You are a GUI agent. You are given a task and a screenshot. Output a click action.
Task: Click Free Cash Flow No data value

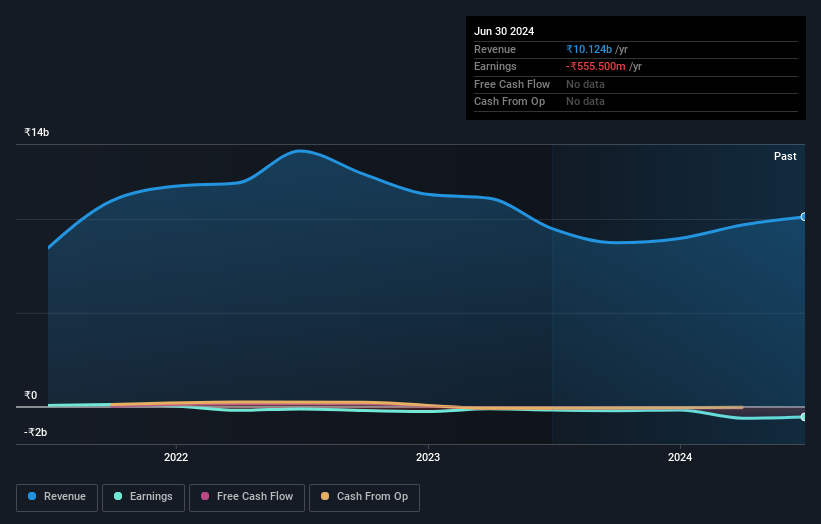(585, 84)
